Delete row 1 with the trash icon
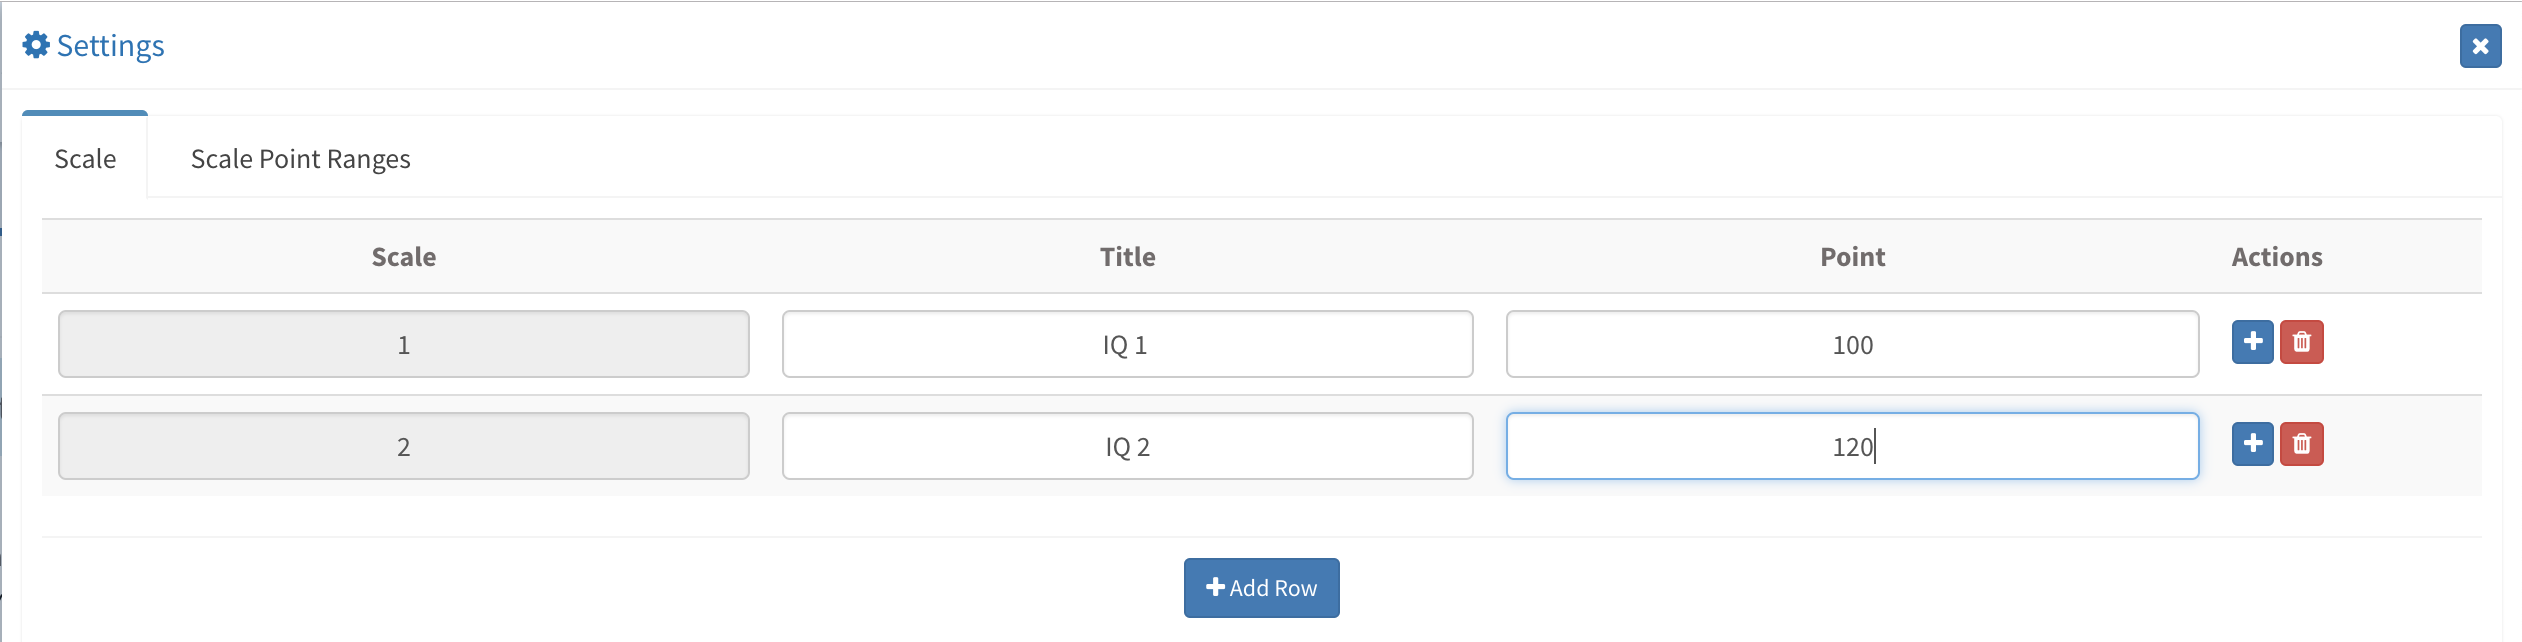This screenshot has width=2522, height=642. [x=2301, y=342]
